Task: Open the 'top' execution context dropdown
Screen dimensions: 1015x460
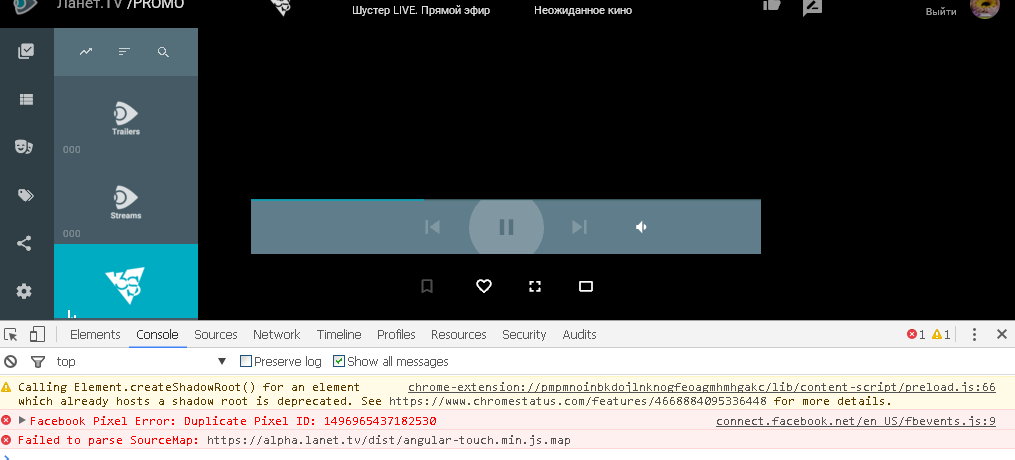Action: (222, 362)
